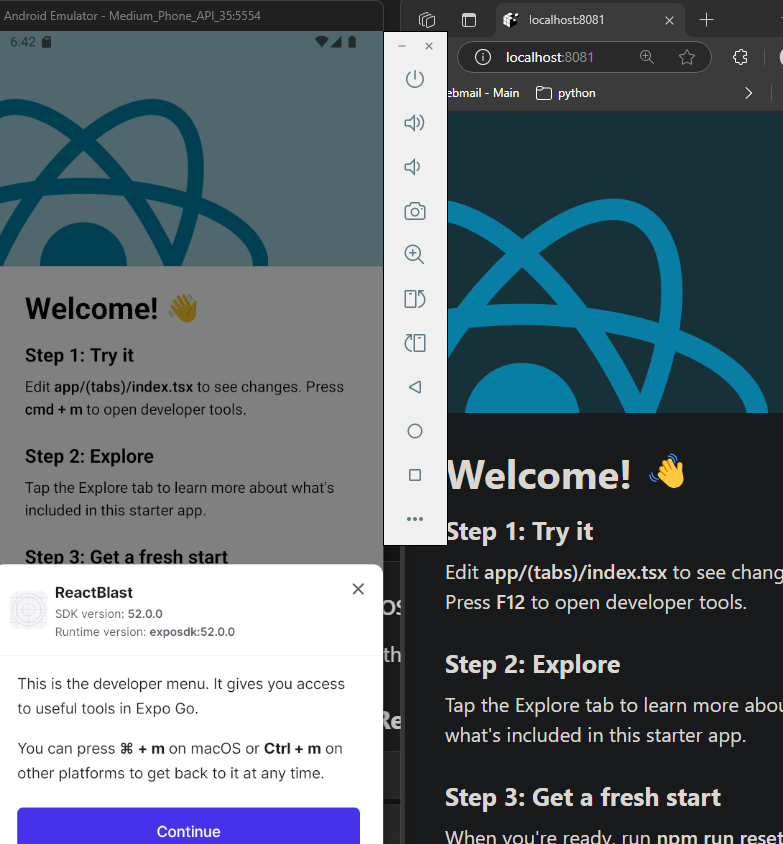Lower volume with the emulator volume down icon

tap(412, 167)
